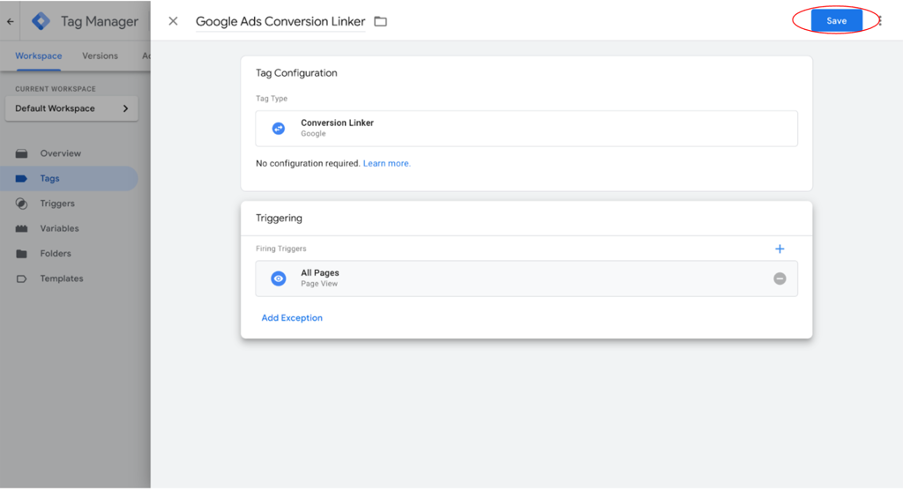The width and height of the screenshot is (904, 490).
Task: Open the Learn more link
Action: (386, 163)
